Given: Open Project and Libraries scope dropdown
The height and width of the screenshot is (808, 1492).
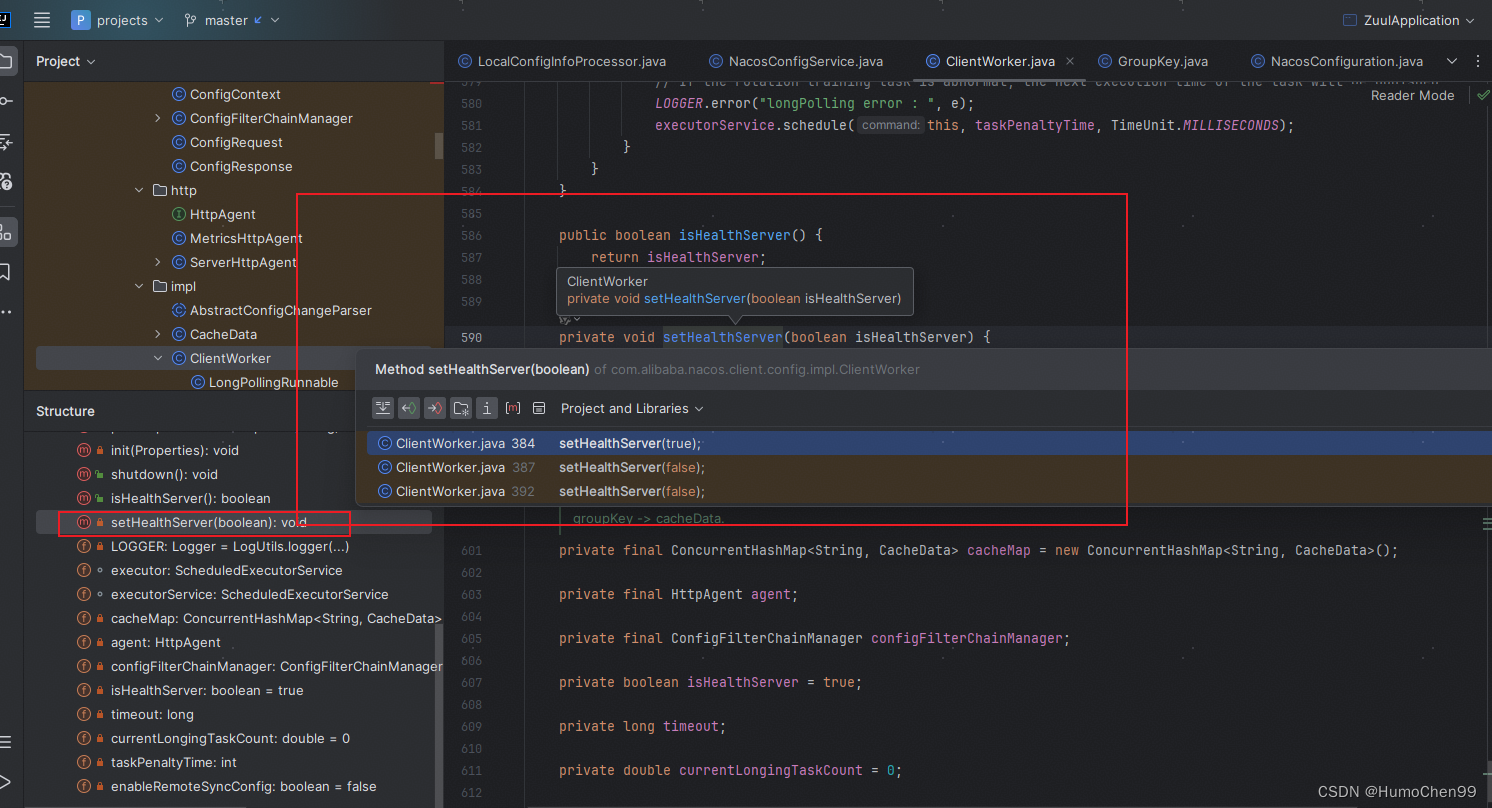Looking at the screenshot, I should (x=632, y=408).
